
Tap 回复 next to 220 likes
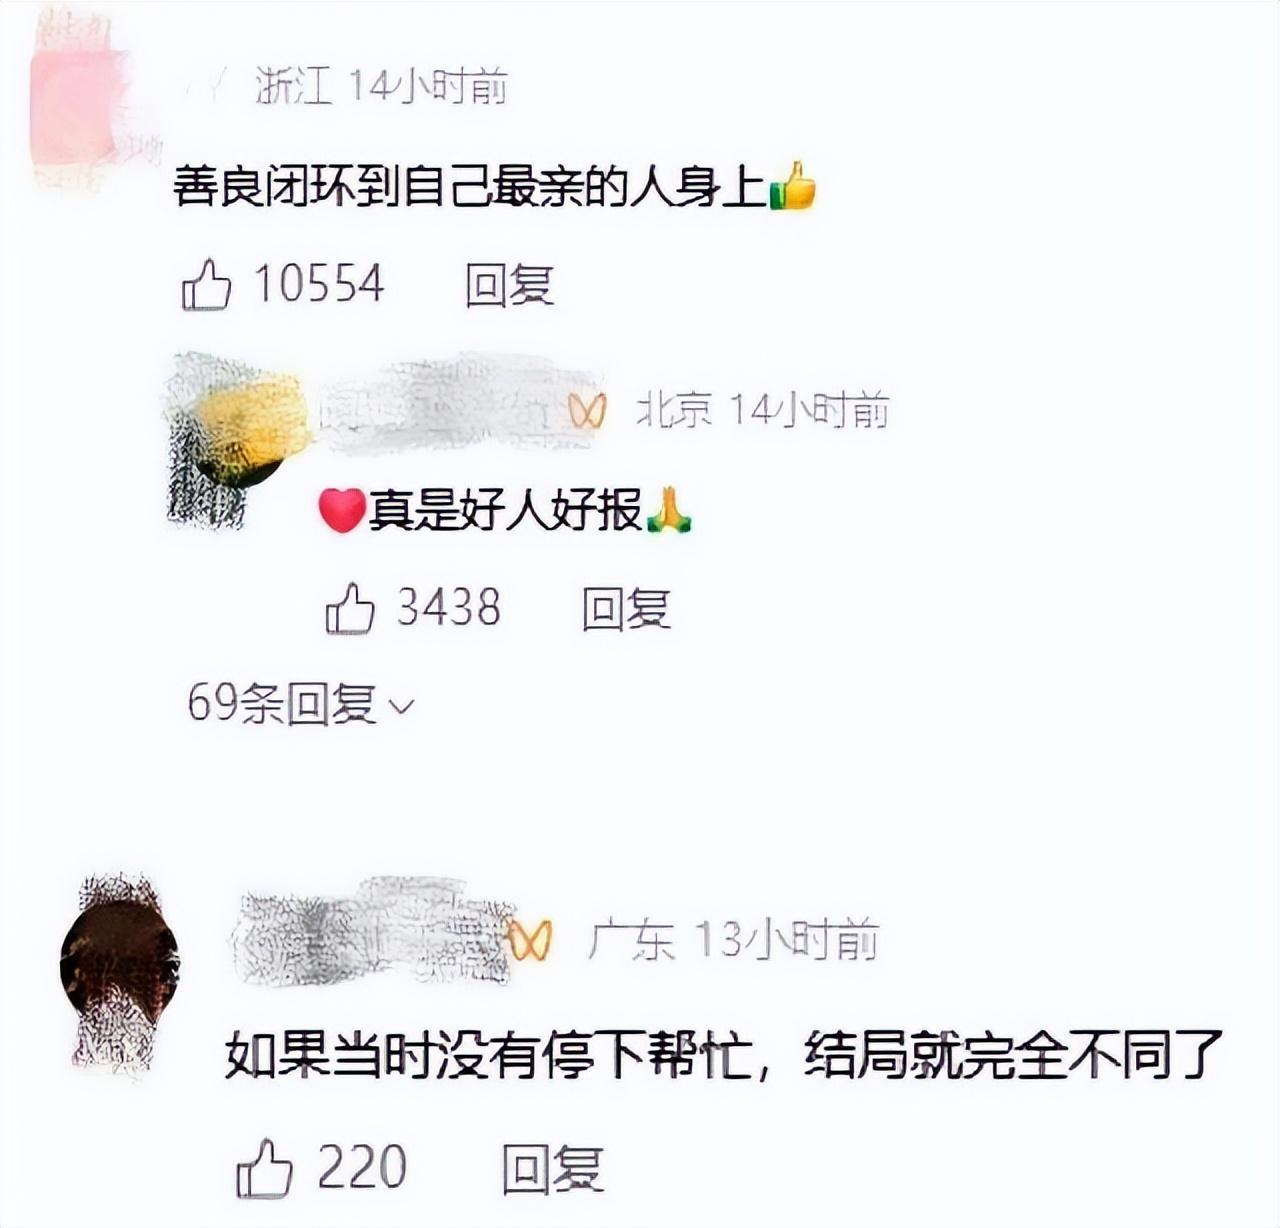553,1168
